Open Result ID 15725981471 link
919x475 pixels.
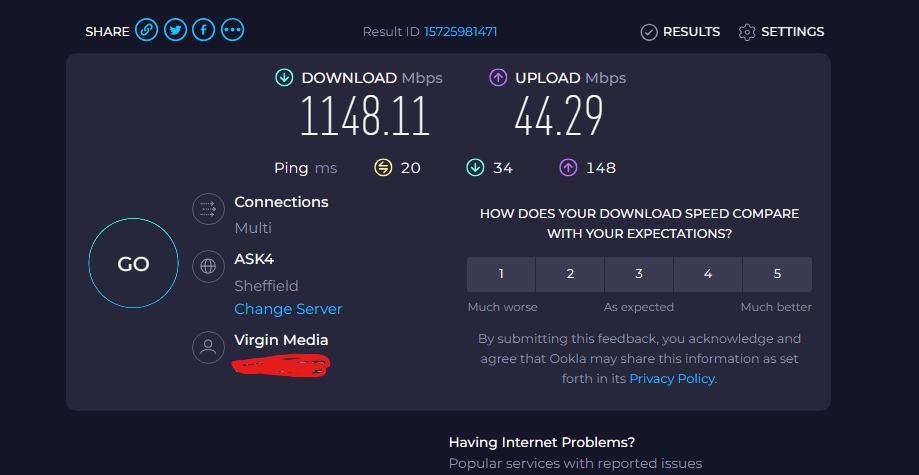point(461,32)
